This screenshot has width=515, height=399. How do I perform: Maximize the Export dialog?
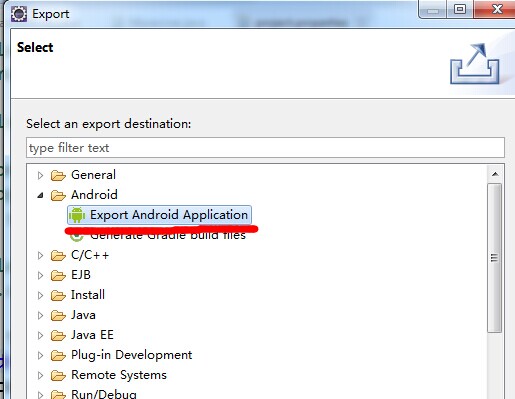pyautogui.click(x=460, y=10)
